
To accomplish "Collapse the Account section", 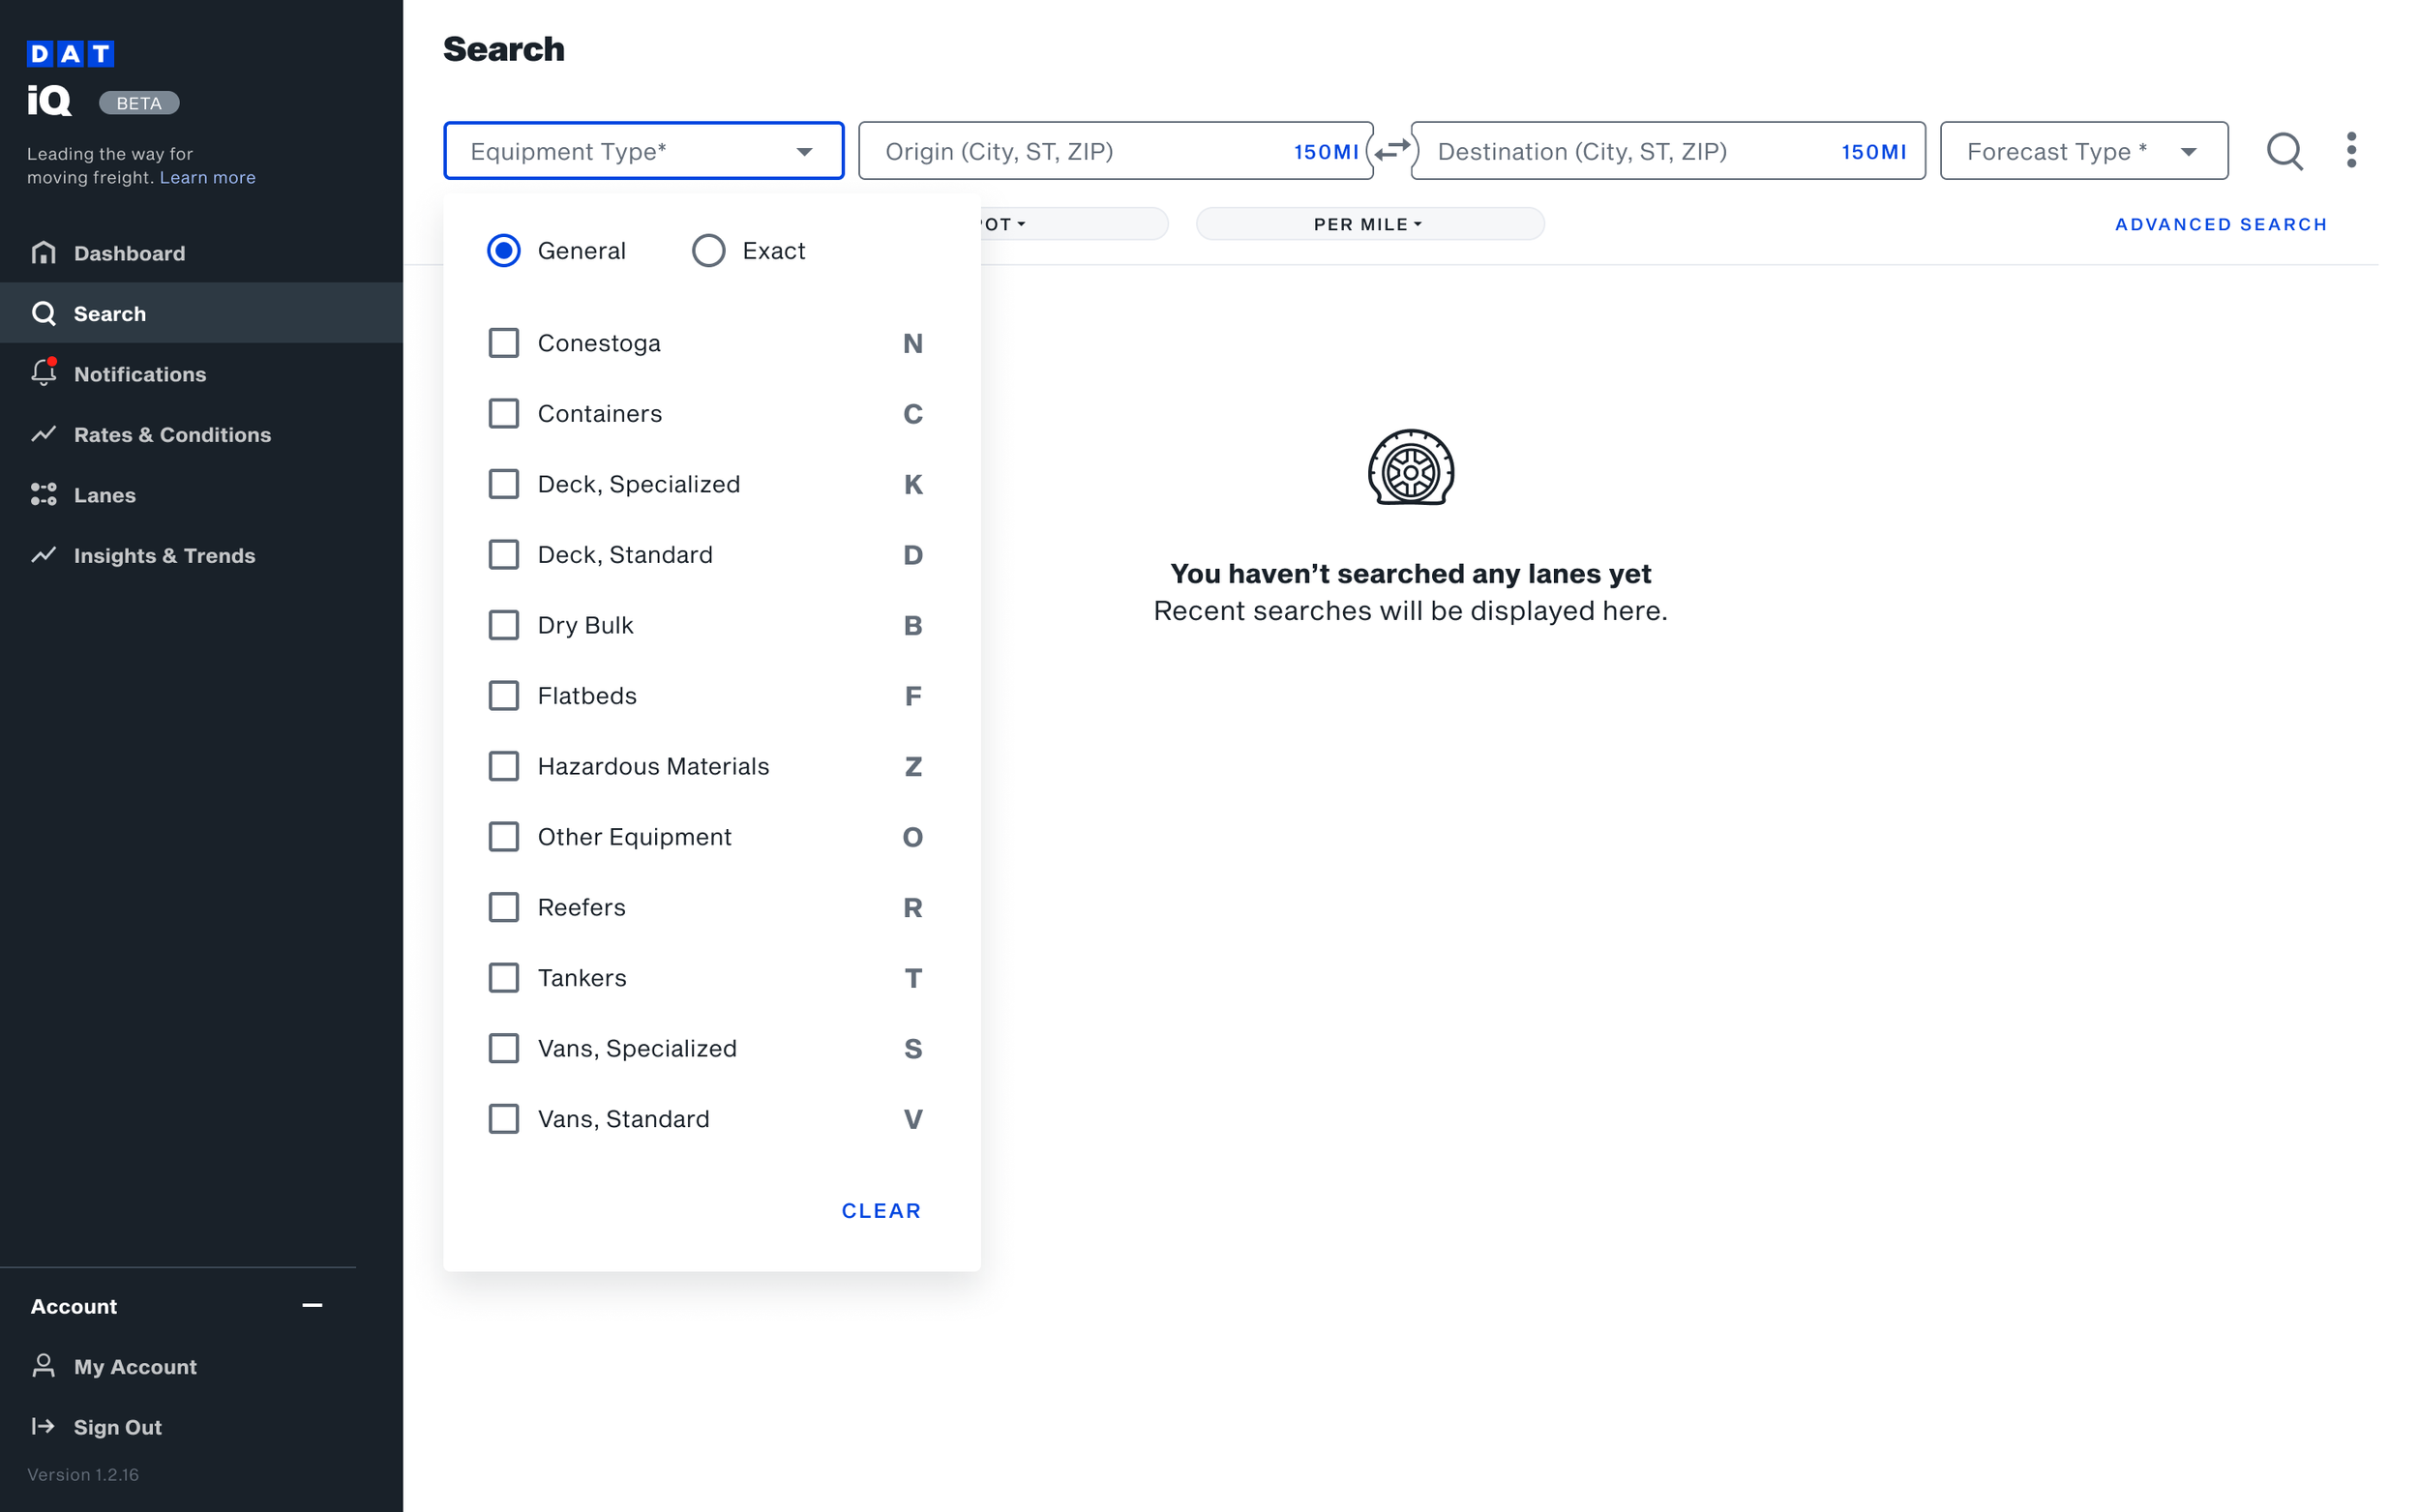I will click(x=312, y=1305).
